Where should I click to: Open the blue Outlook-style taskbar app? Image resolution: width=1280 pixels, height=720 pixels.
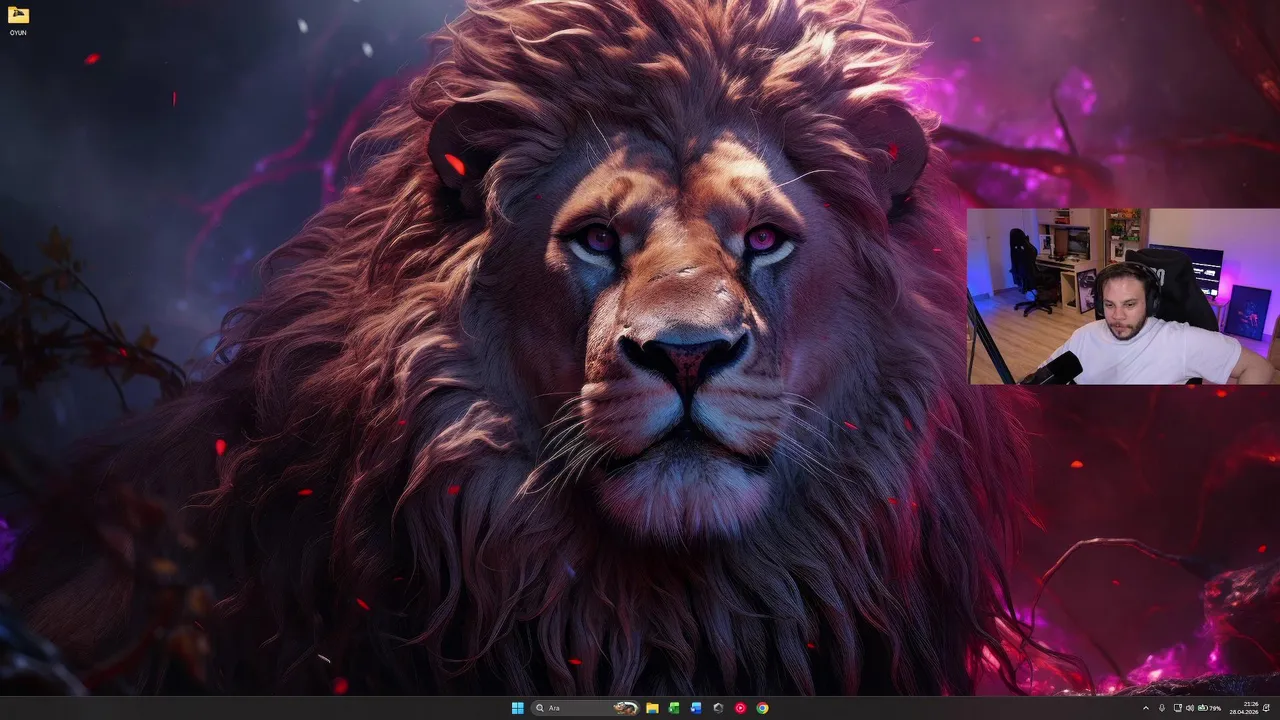pyautogui.click(x=696, y=708)
